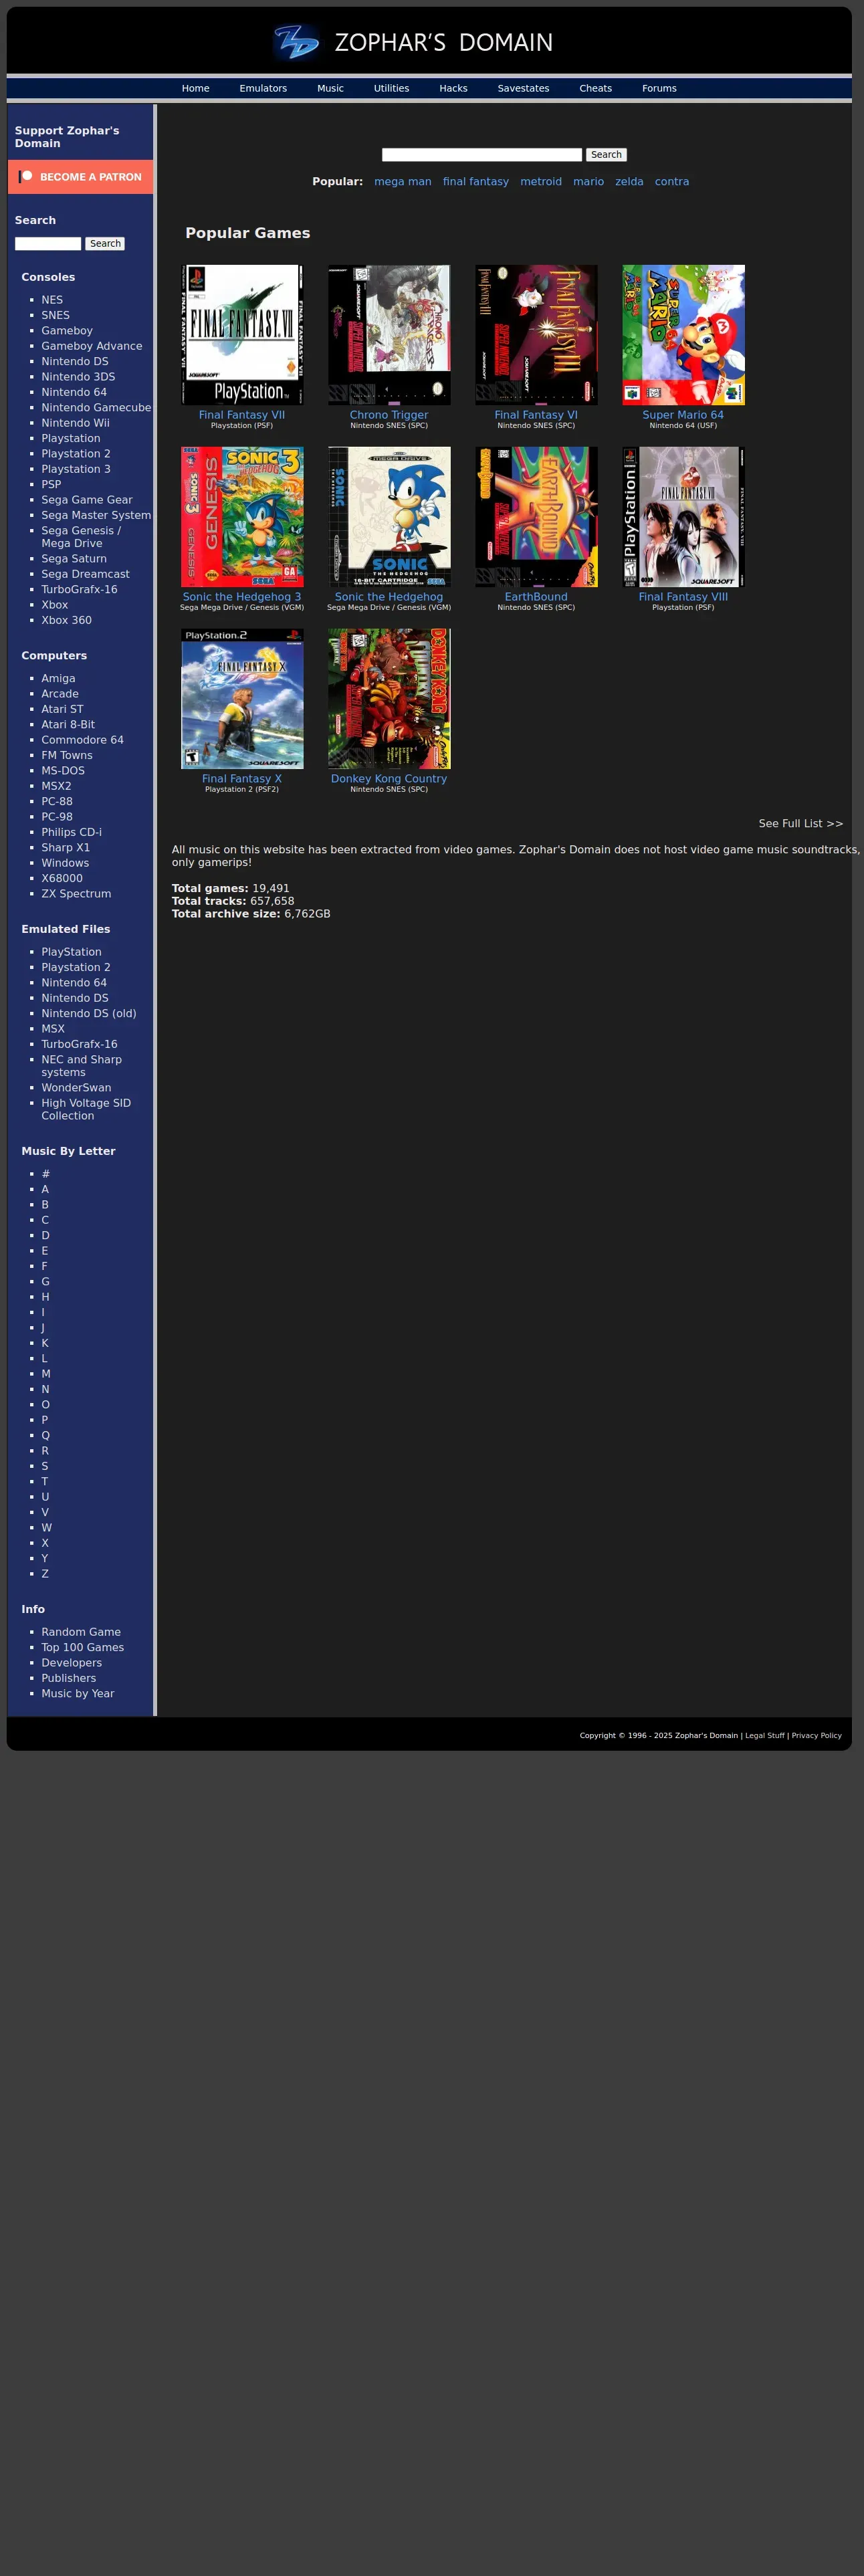Open the popular search 'mega man'
This screenshot has width=864, height=2576.
pyautogui.click(x=403, y=182)
